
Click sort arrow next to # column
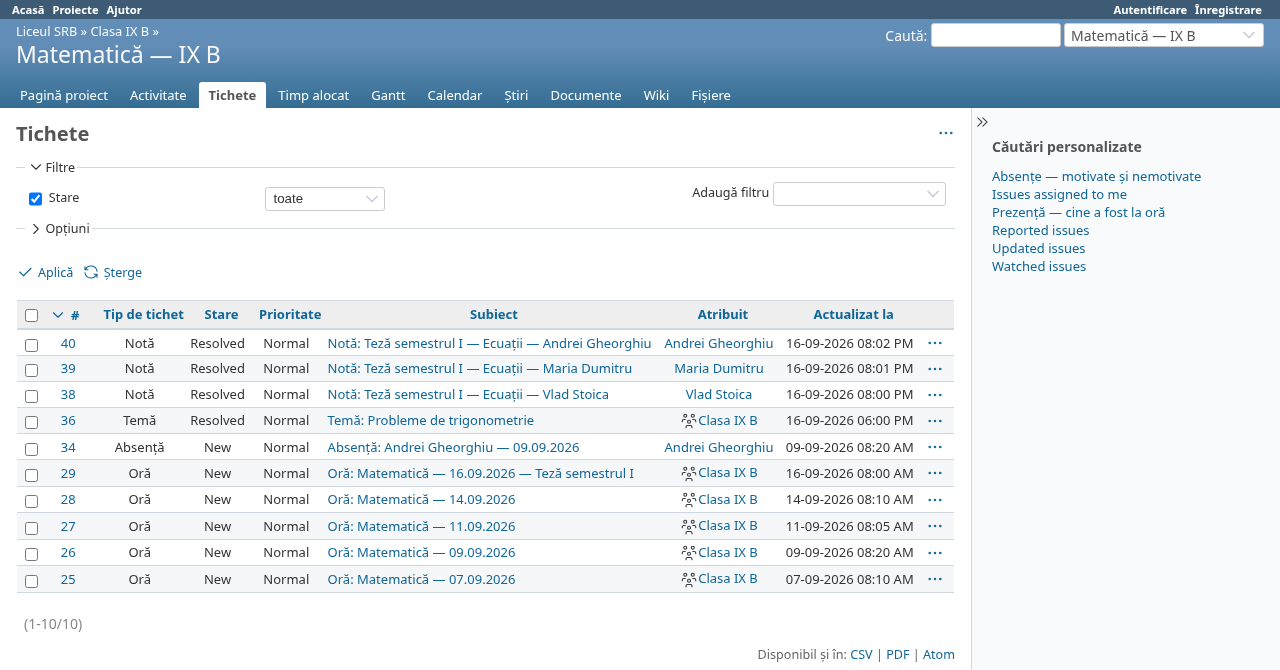(x=58, y=315)
